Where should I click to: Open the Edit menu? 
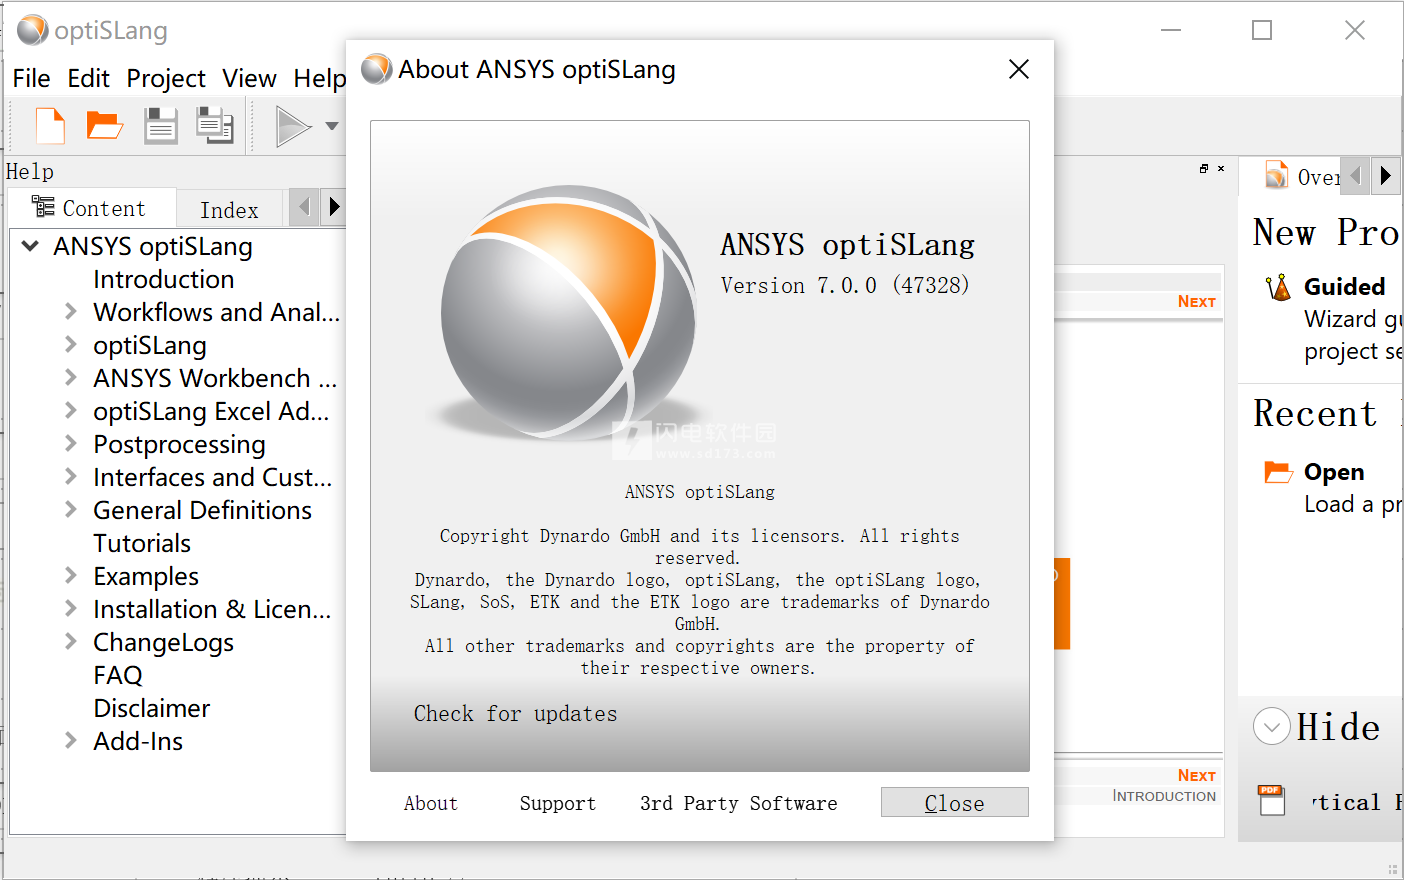(88, 78)
